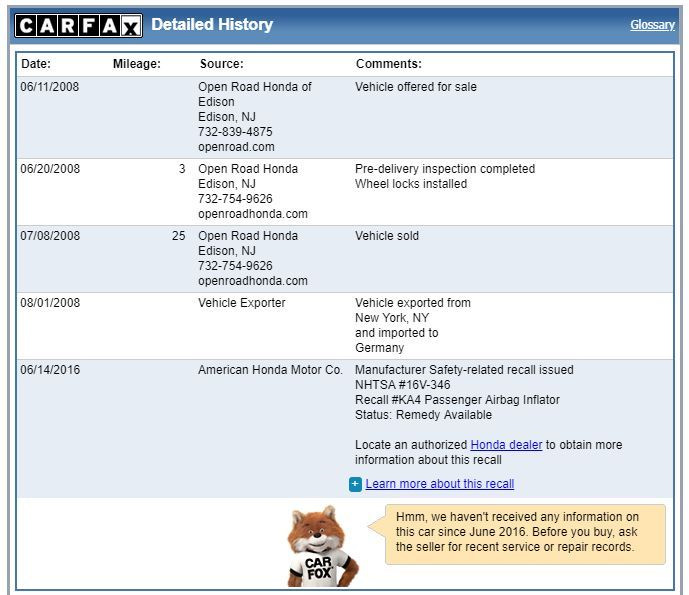Click NHTSA #16V-346 text
The height and width of the screenshot is (595, 689).
point(403,385)
